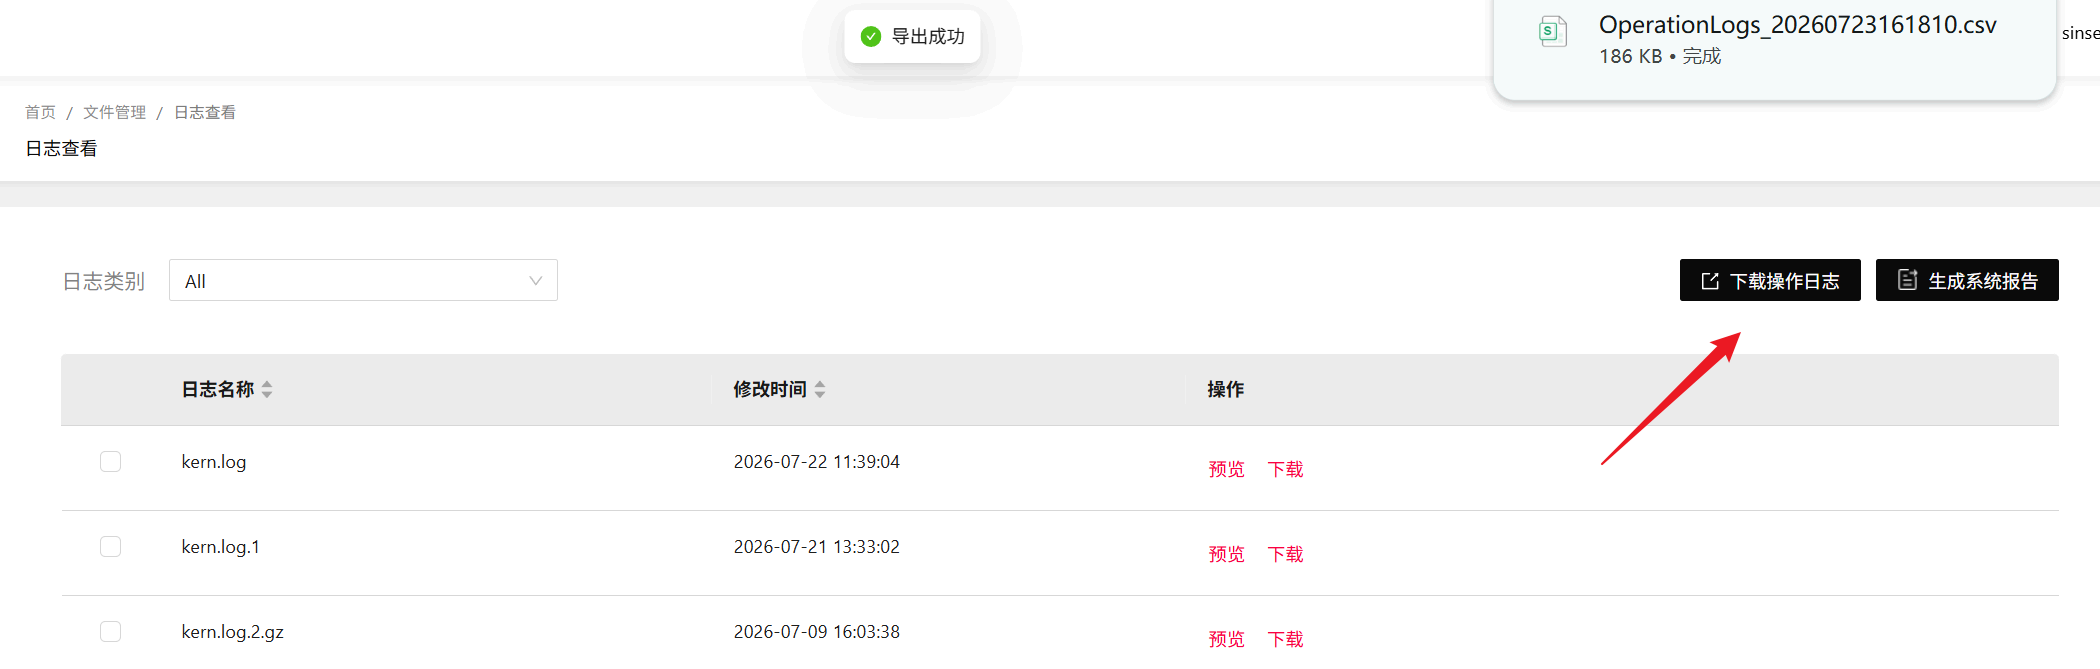Sort by 修改时间 using sort arrows
The image size is (2100, 669).
coord(820,390)
